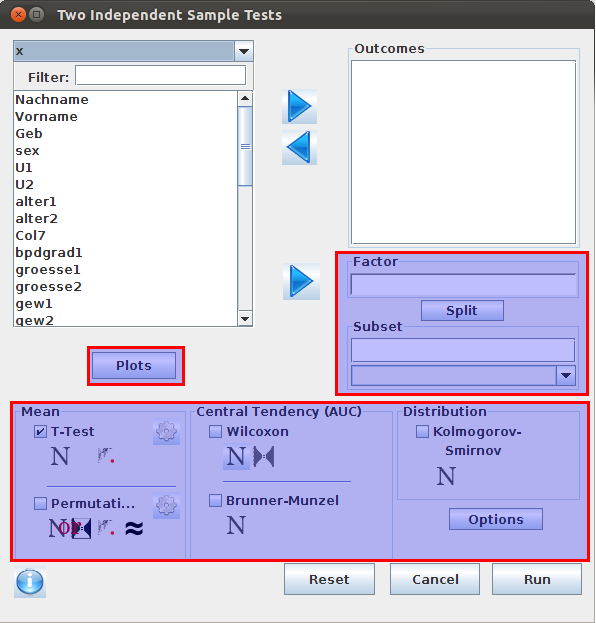Remove variable from Outcomes with left arrow
This screenshot has height=623, width=596.
pos(299,147)
